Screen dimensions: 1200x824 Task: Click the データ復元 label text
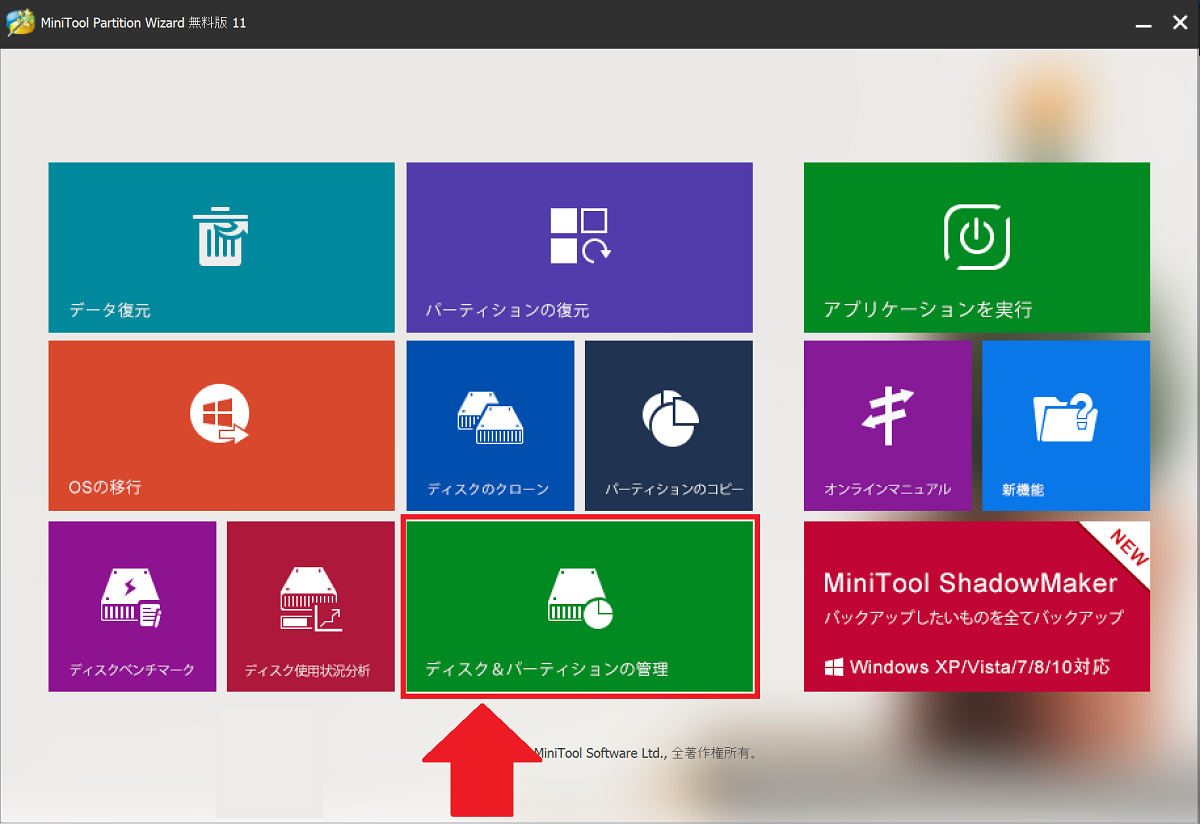click(x=110, y=310)
